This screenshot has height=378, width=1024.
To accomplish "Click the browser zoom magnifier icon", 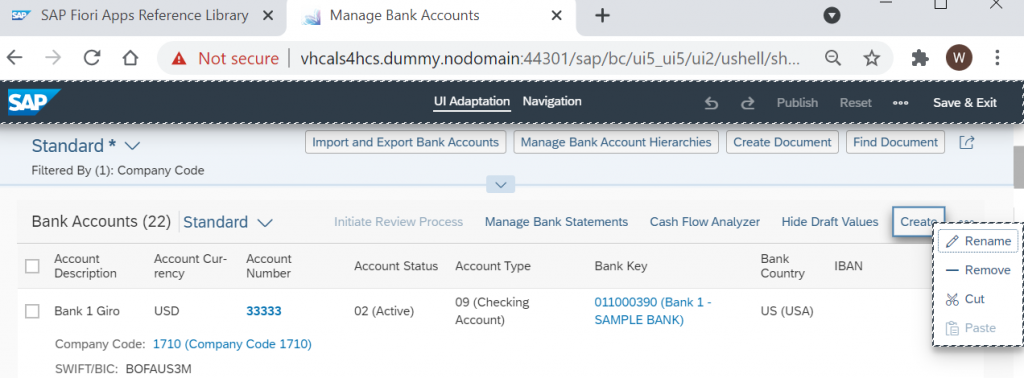I will click(833, 58).
